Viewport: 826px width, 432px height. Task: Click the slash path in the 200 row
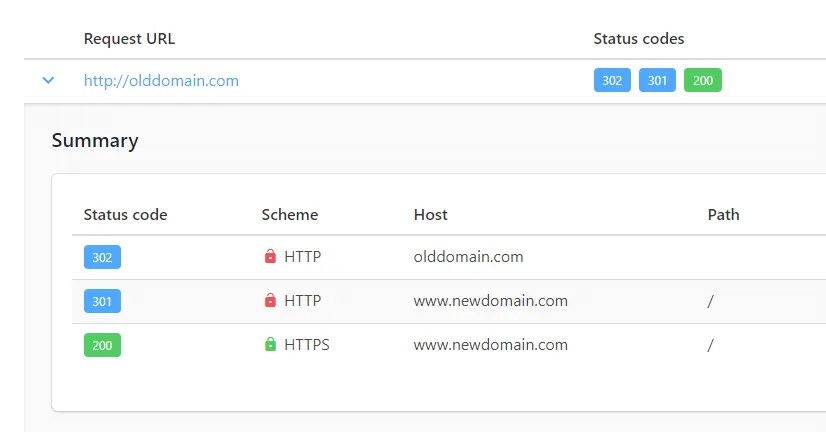tap(710, 346)
